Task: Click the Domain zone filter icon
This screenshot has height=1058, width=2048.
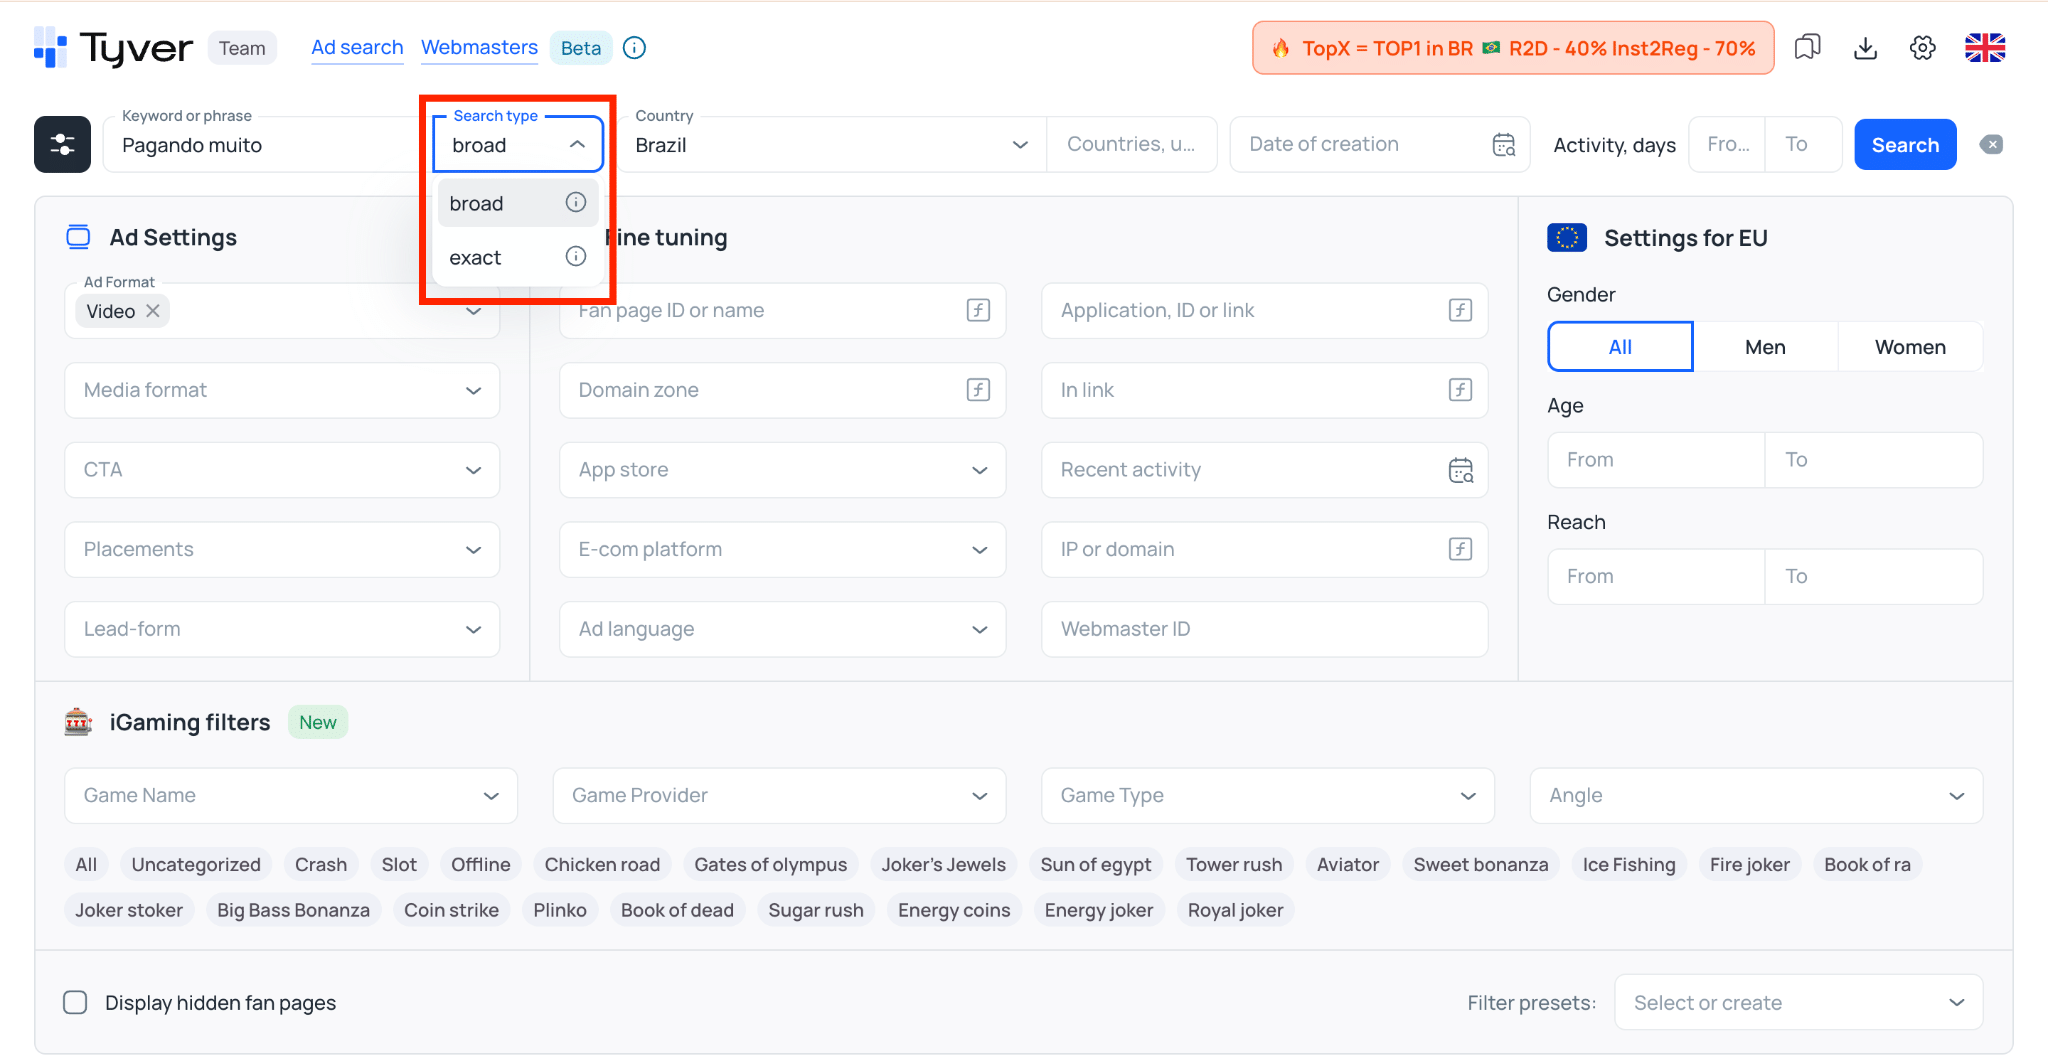Action: [x=978, y=390]
